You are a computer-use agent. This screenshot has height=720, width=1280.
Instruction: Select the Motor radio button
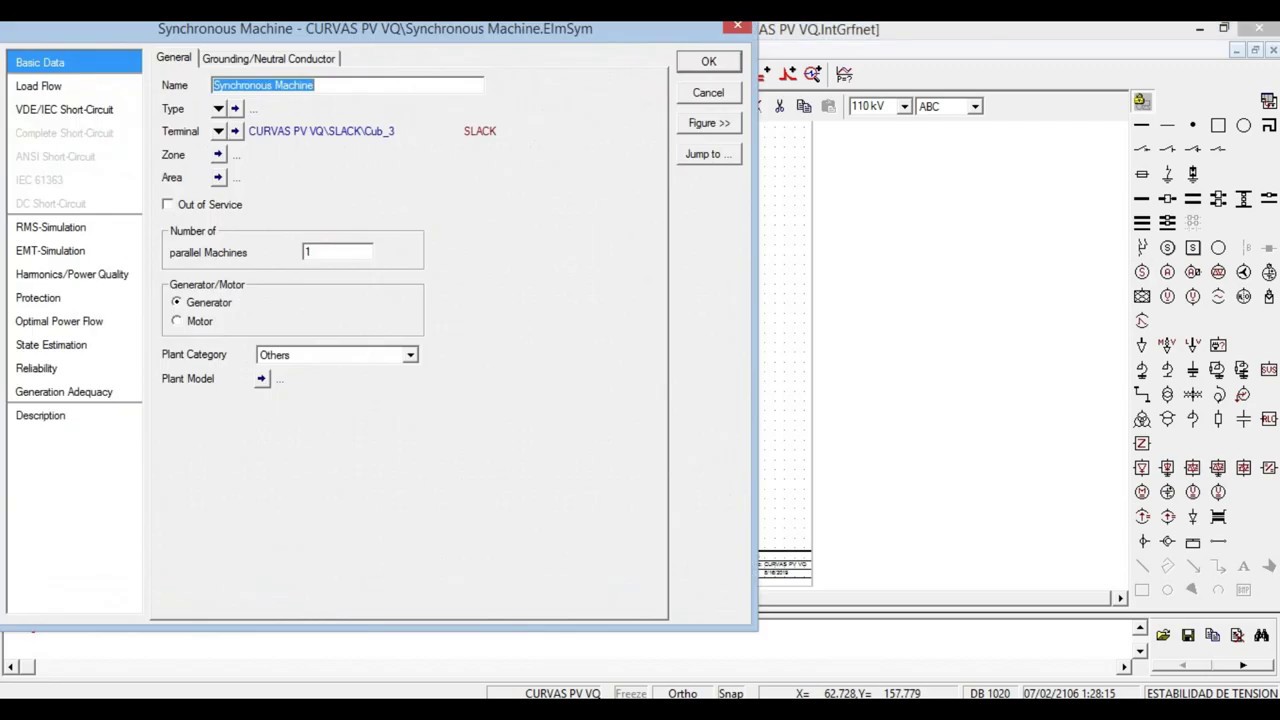[x=177, y=321]
